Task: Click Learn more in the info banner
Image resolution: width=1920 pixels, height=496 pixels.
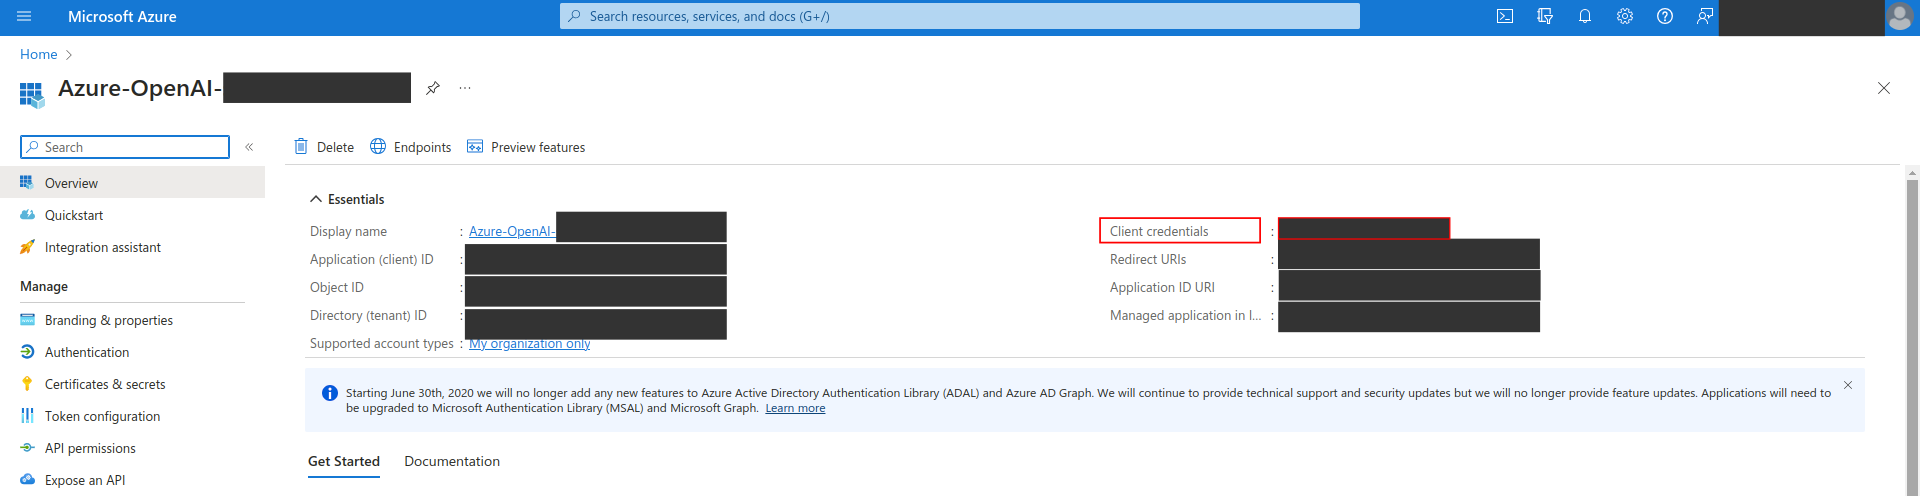Action: coord(795,408)
